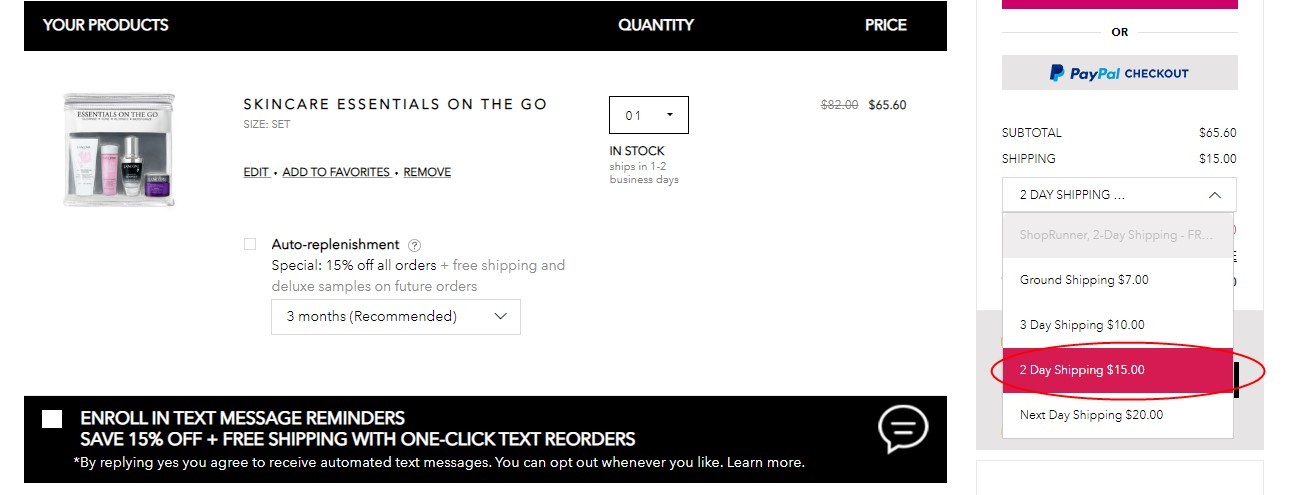The height and width of the screenshot is (495, 1311).
Task: Select the ShopRunner 2-Day Shipping option
Action: (1118, 235)
